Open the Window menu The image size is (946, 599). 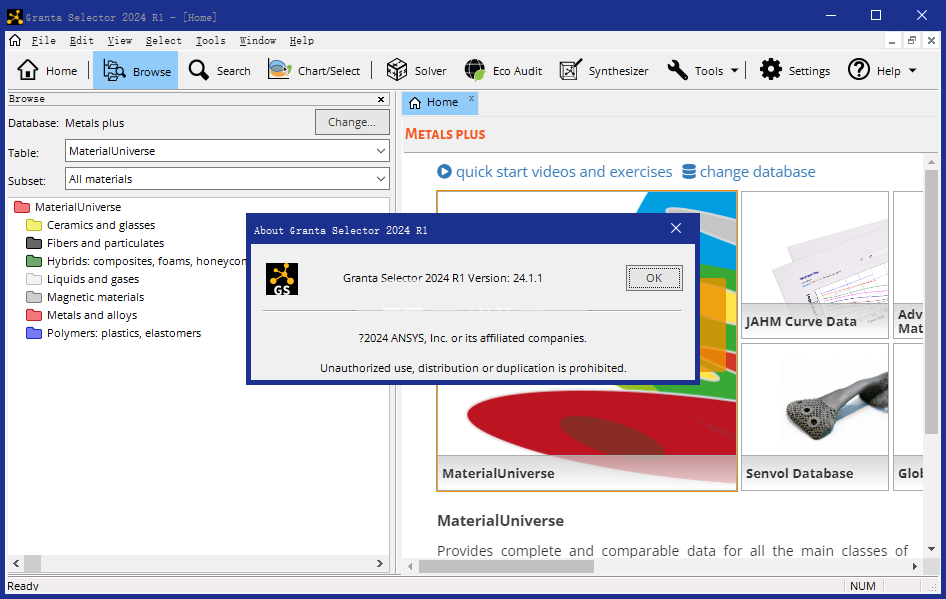[258, 40]
